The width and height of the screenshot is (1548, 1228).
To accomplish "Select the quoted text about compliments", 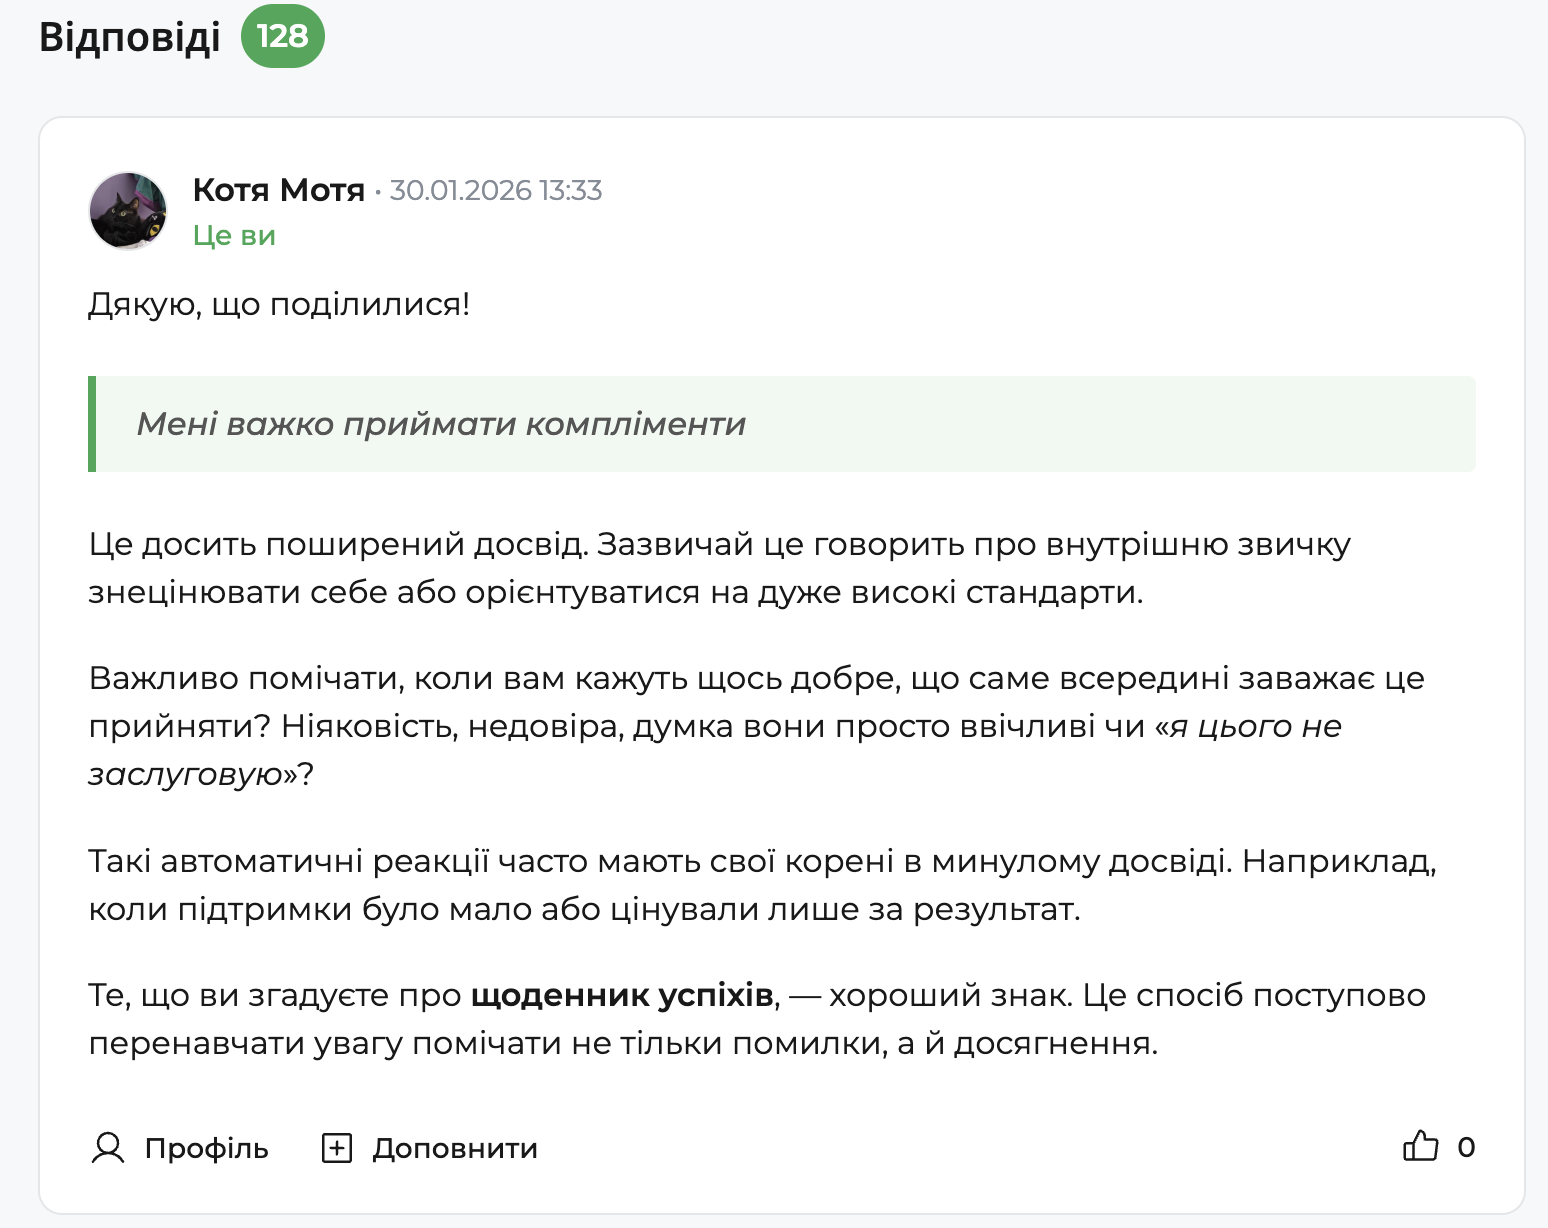I will (x=440, y=424).
